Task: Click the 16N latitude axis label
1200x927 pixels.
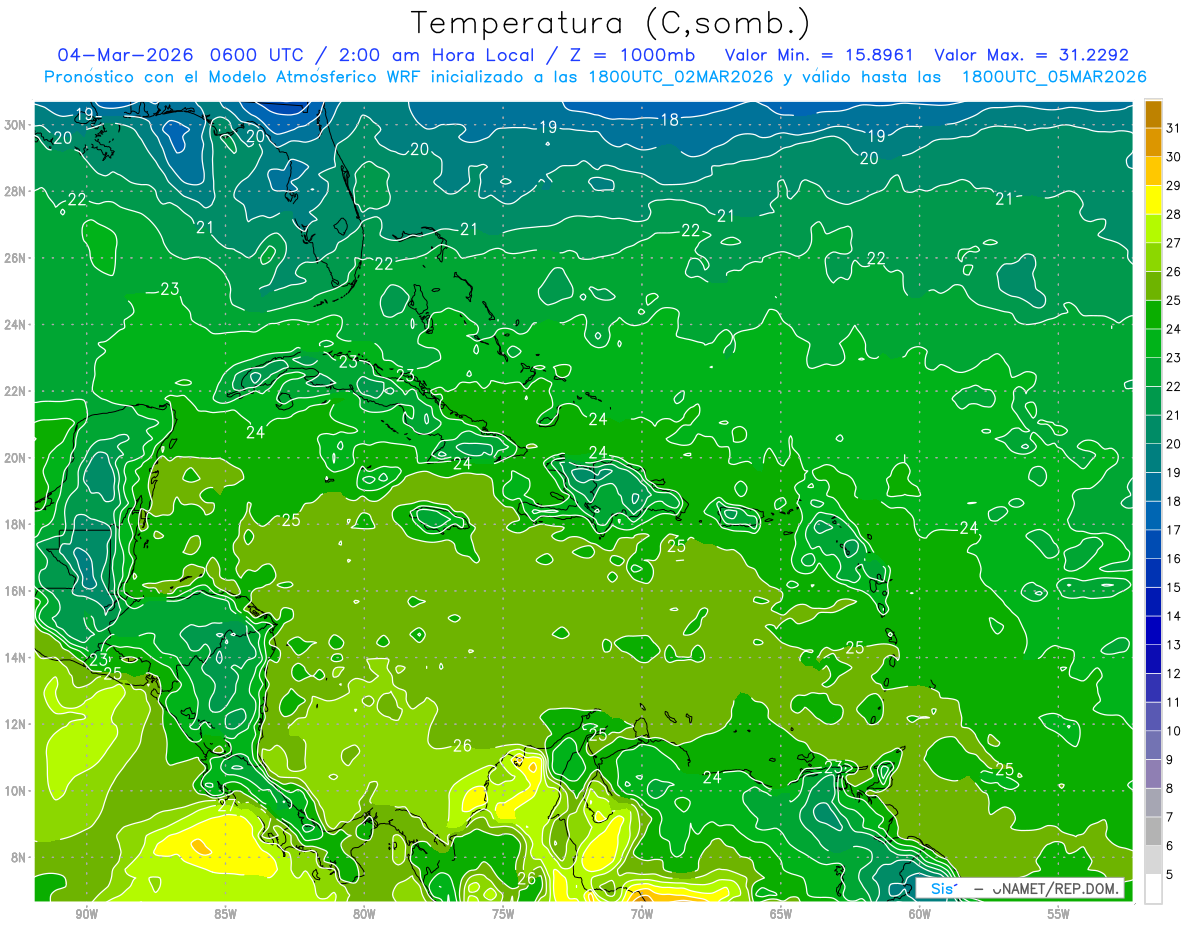Action: [x=15, y=591]
